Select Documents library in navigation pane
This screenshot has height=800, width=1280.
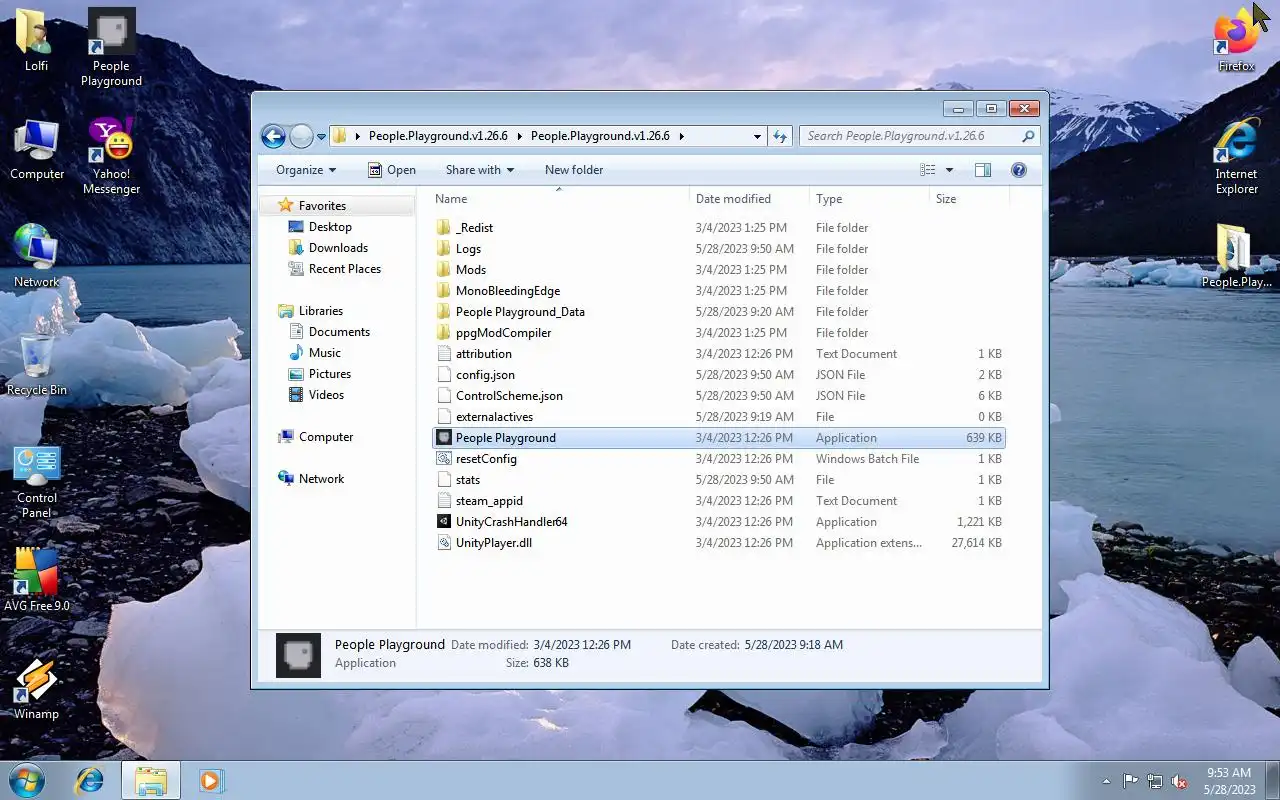339,332
